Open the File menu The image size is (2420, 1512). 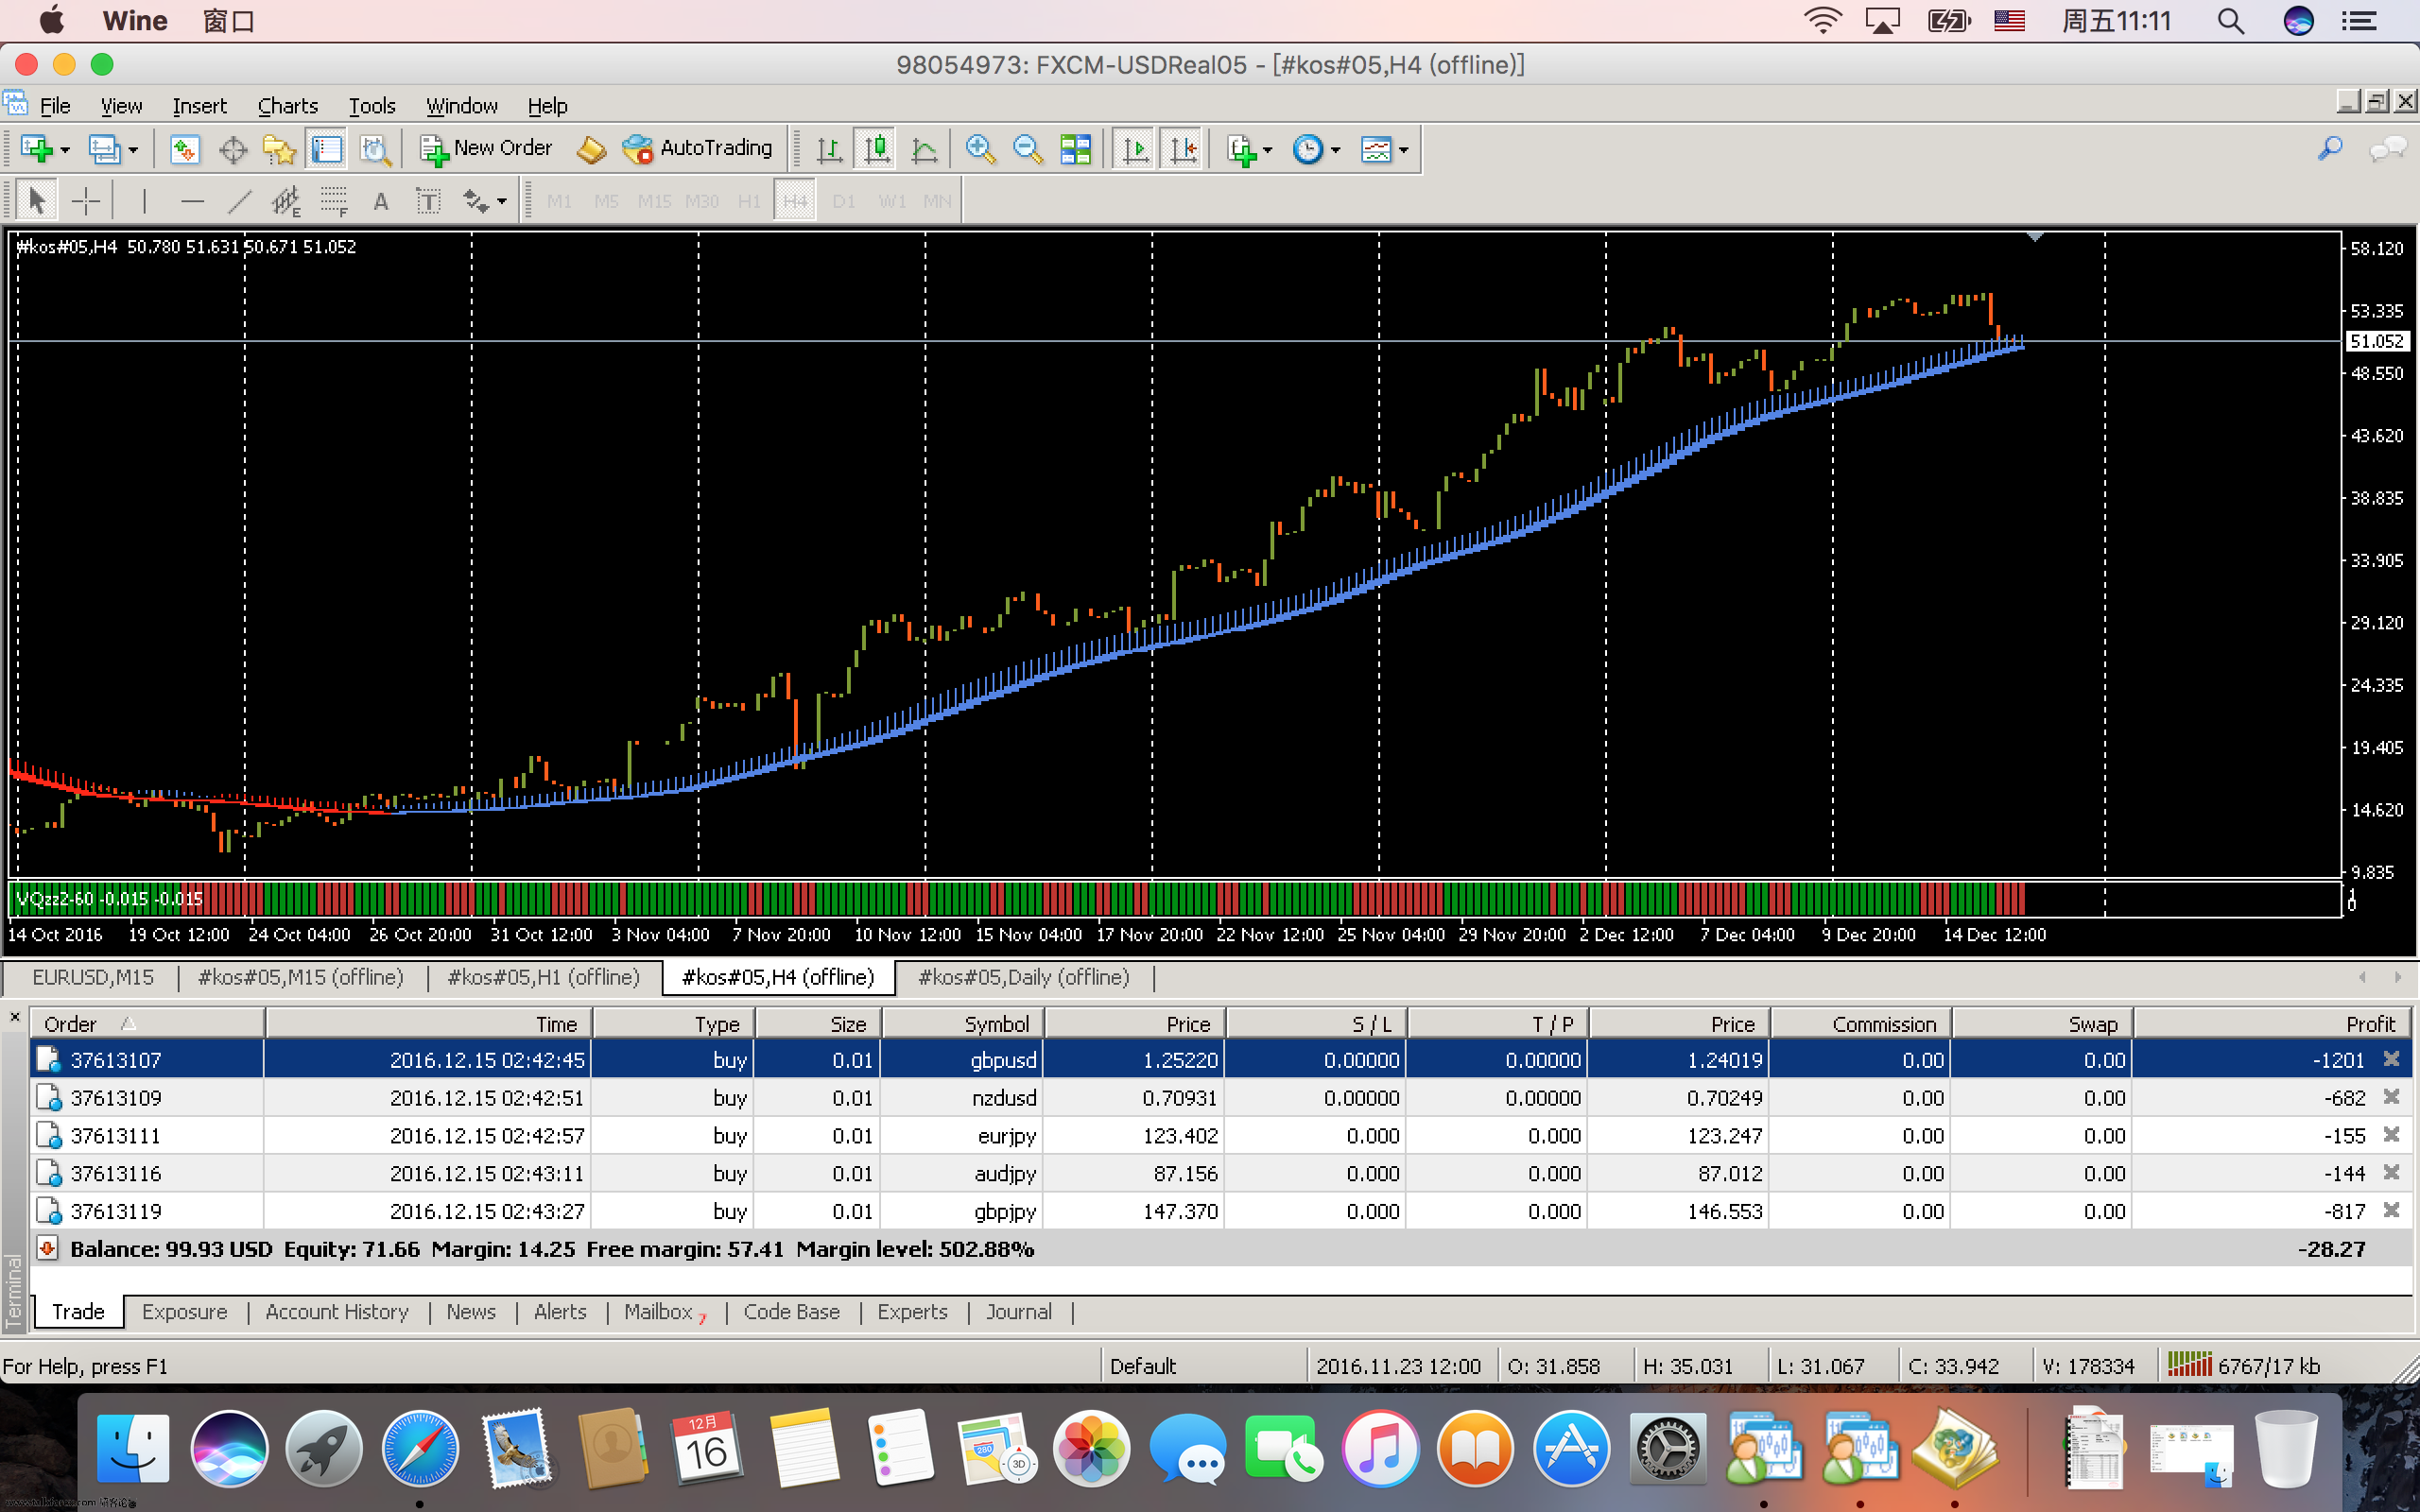55,106
